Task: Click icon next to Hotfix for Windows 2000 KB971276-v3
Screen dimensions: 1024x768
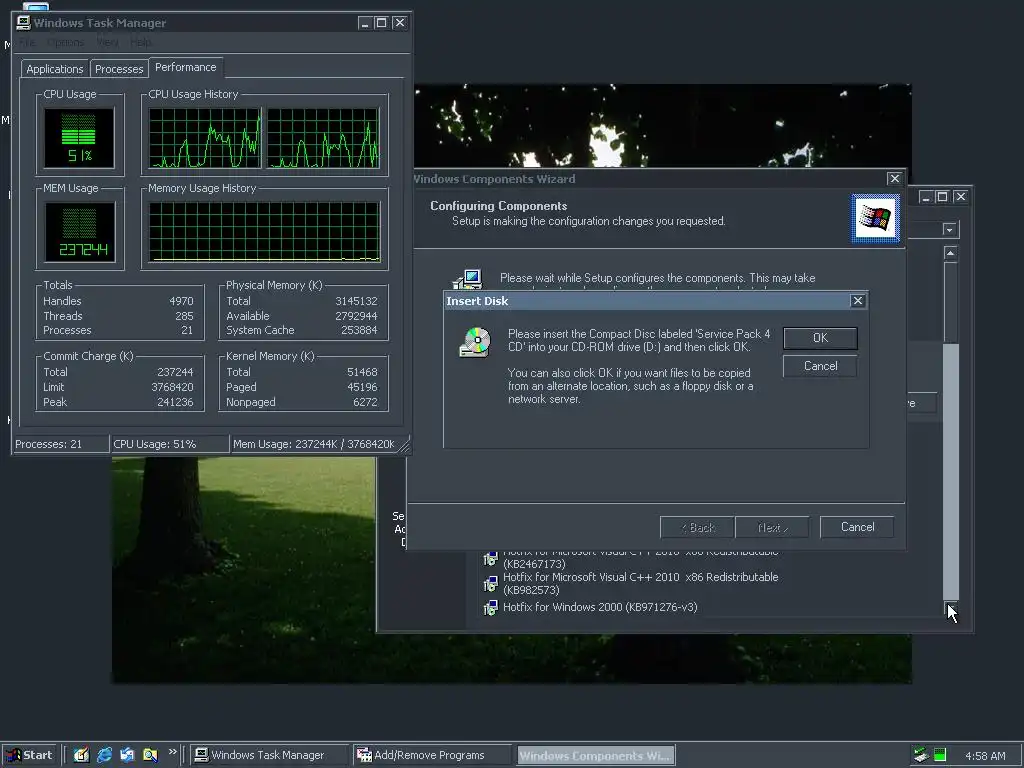Action: point(490,608)
